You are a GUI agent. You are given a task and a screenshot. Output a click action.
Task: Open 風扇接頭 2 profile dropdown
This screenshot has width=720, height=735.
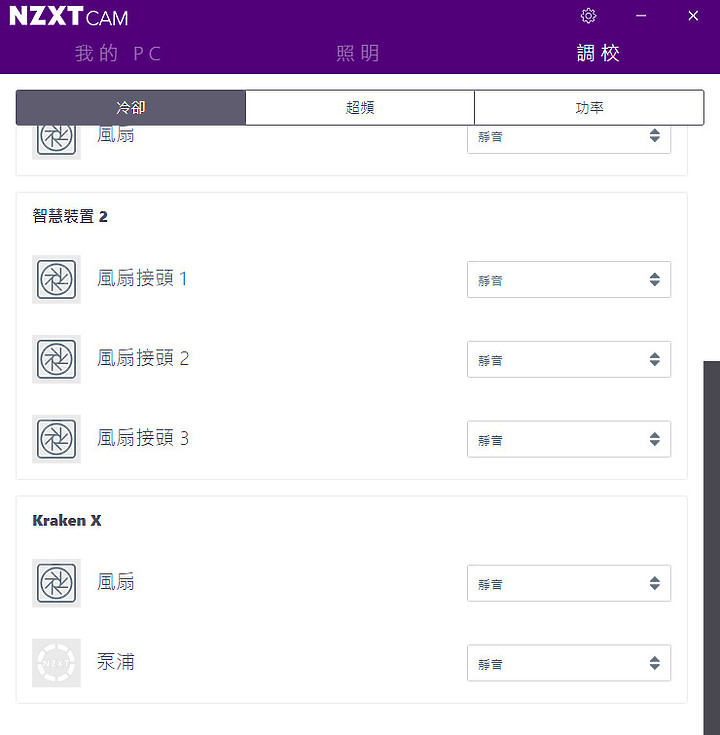[569, 359]
